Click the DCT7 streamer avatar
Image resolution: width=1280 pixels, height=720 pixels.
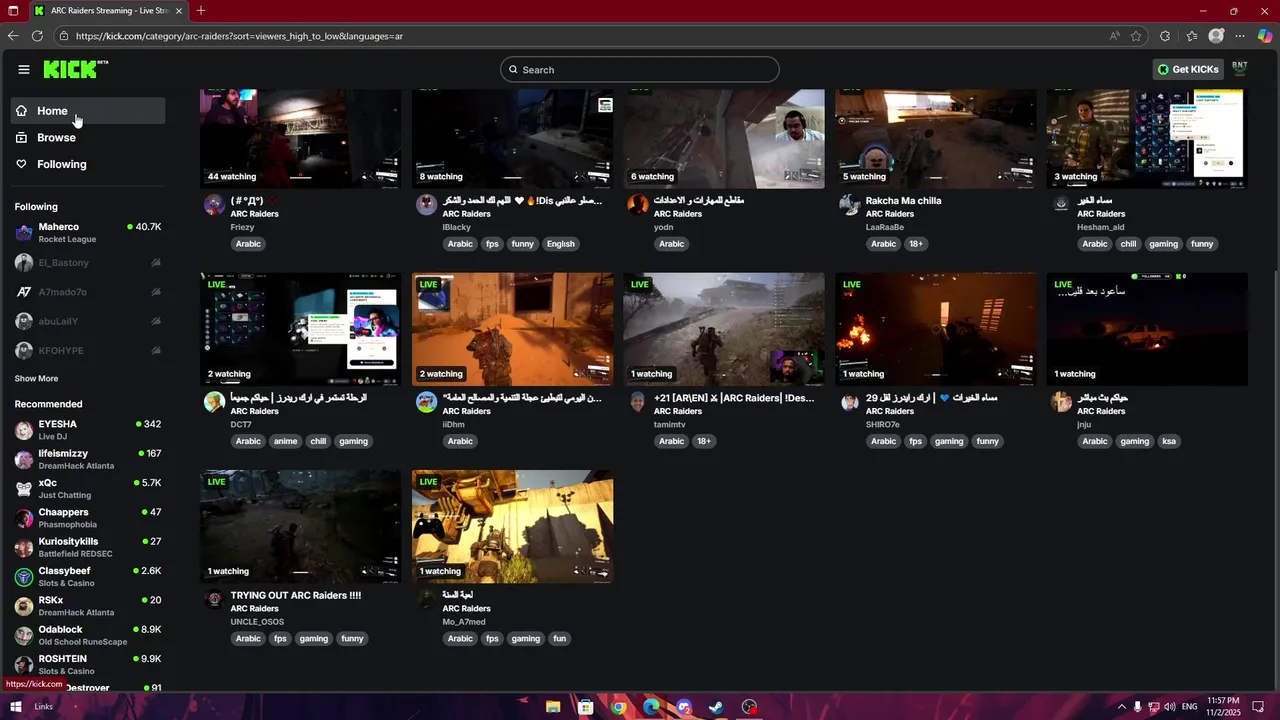tap(214, 402)
